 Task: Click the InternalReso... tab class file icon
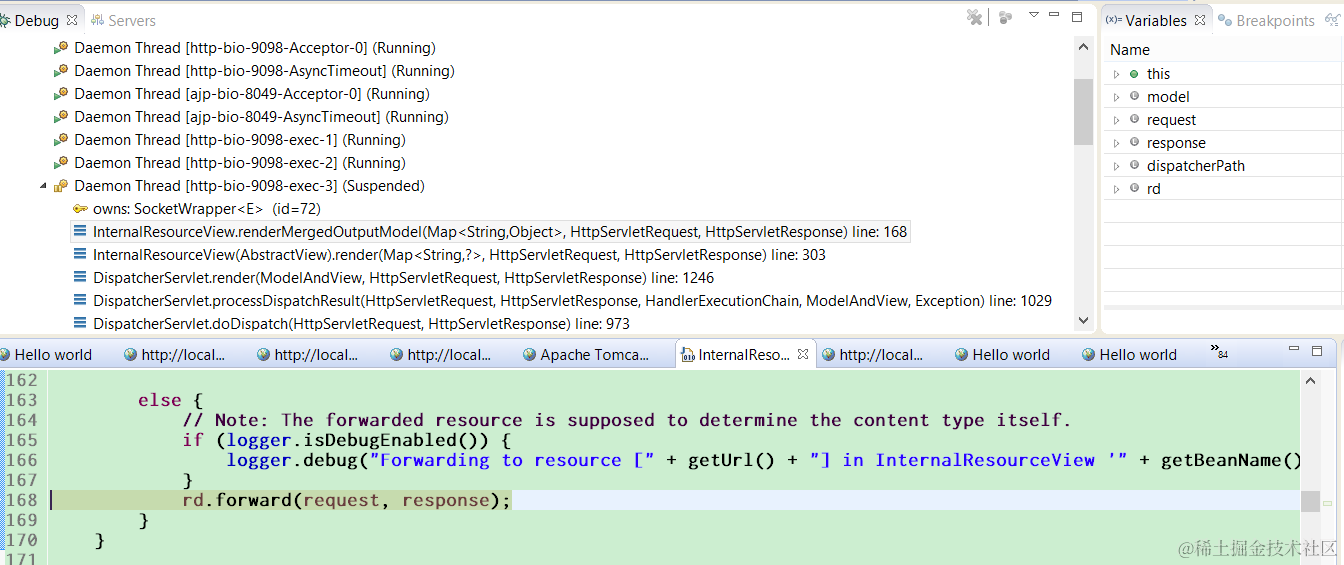pos(688,355)
